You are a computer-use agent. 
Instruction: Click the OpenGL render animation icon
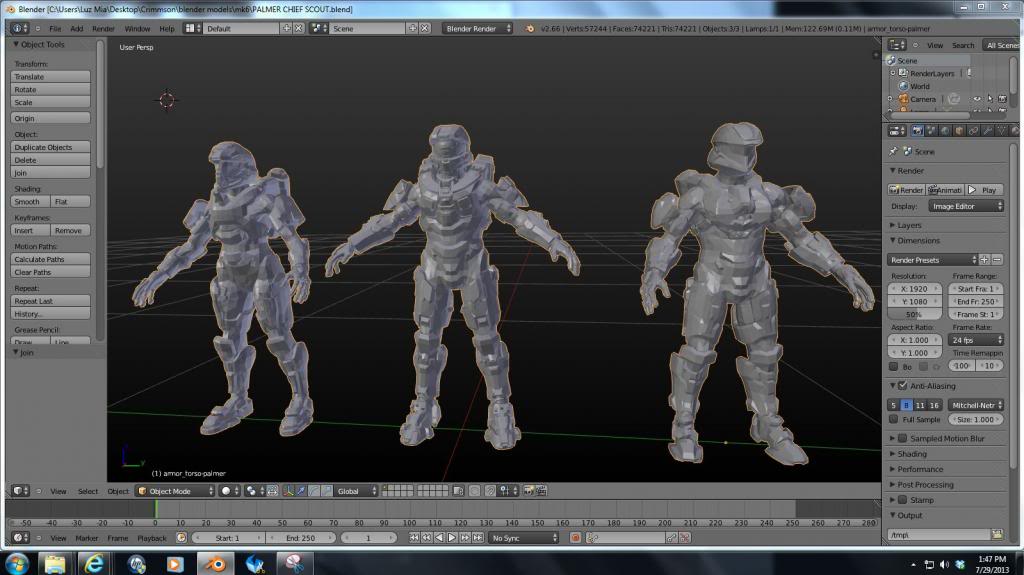[x=541, y=491]
